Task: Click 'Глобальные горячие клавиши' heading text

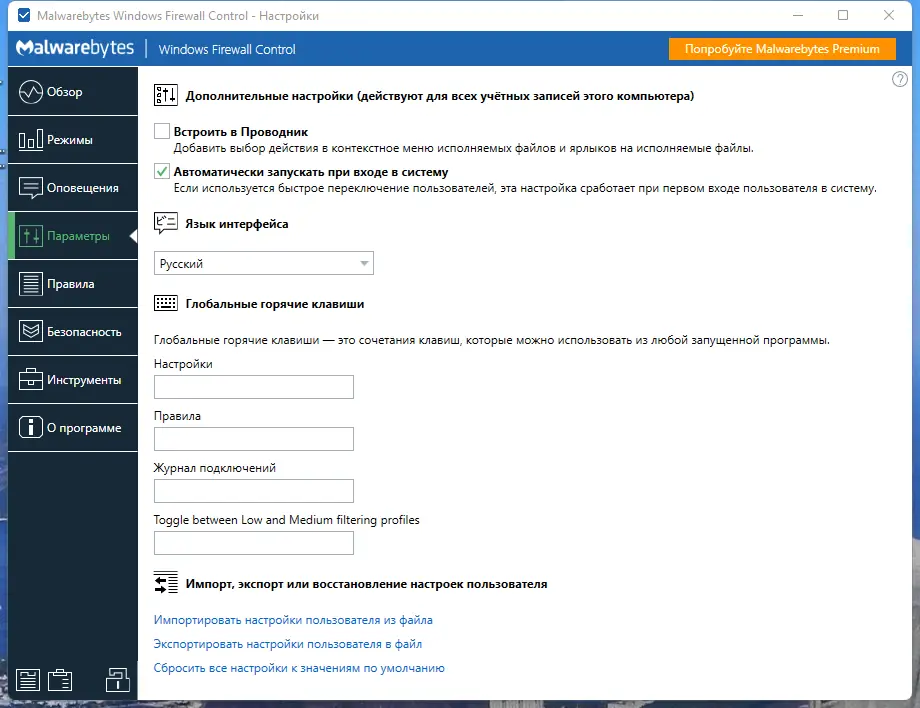Action: coord(275,304)
